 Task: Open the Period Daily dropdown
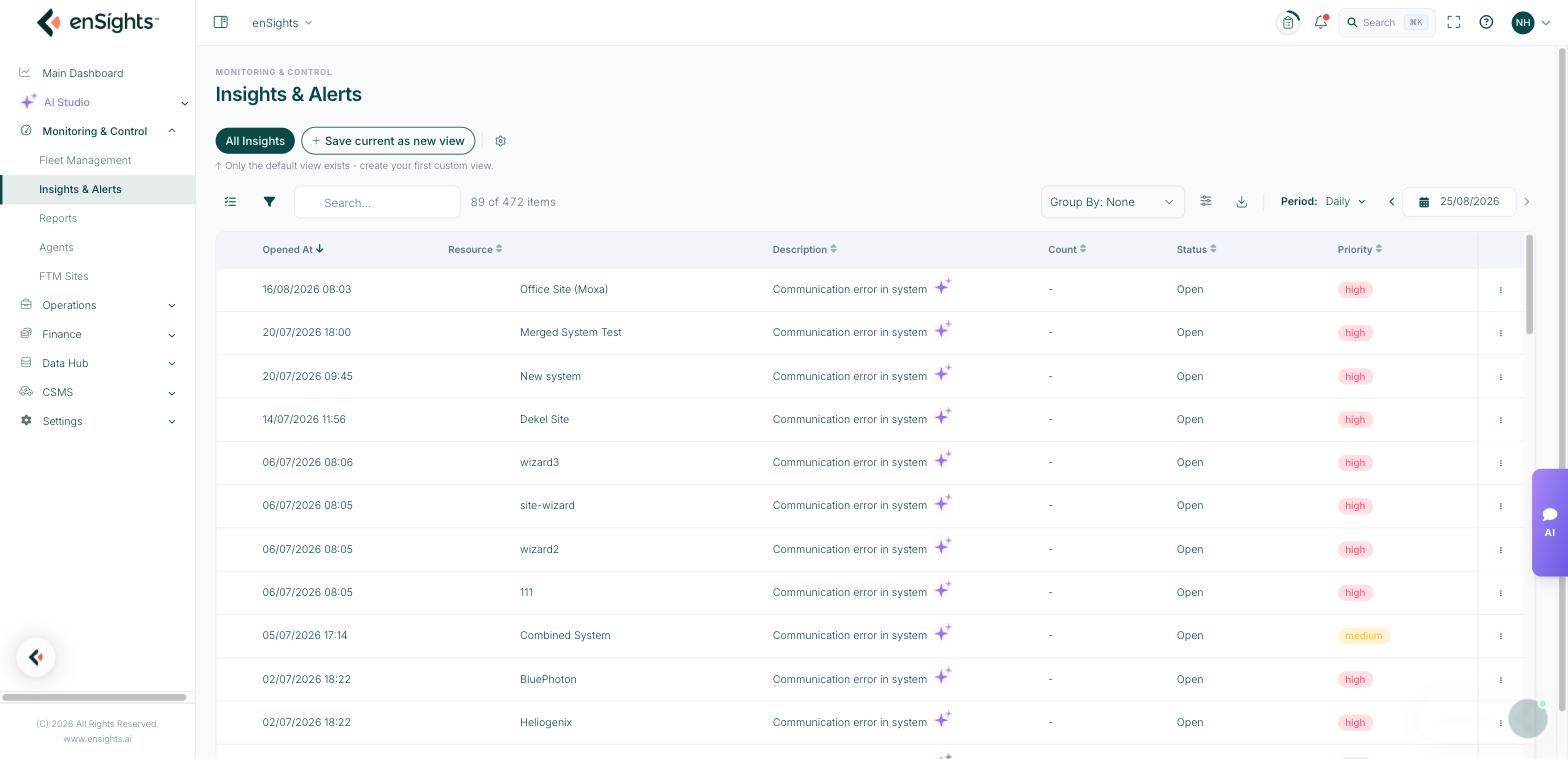(x=1345, y=202)
